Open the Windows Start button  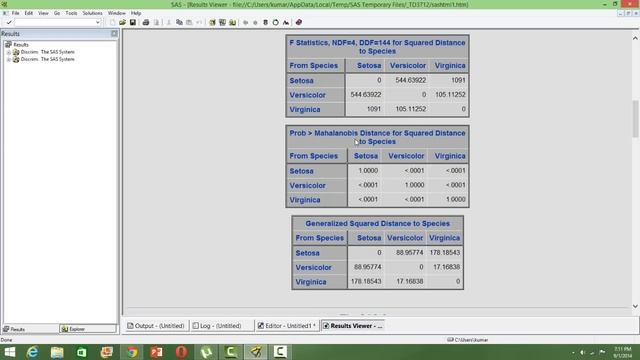[x=9, y=352]
